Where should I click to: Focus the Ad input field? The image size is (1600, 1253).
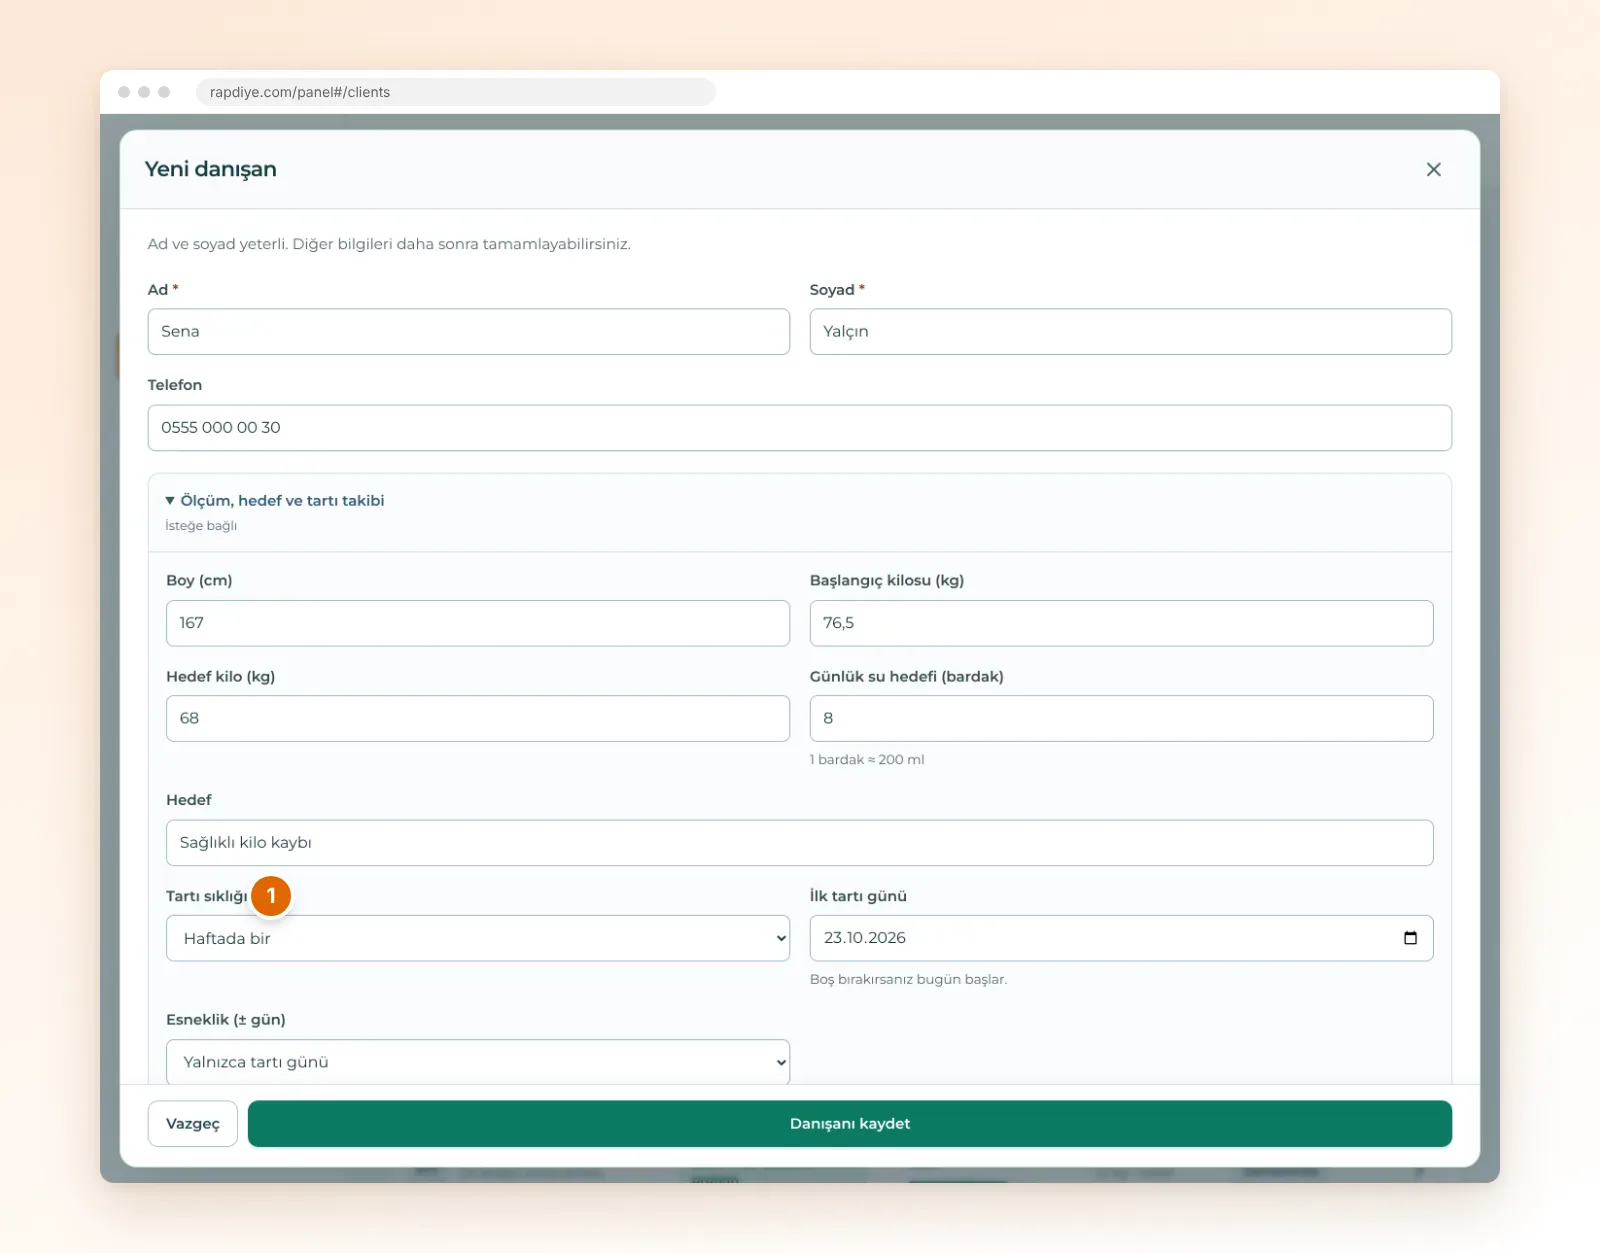469,332
